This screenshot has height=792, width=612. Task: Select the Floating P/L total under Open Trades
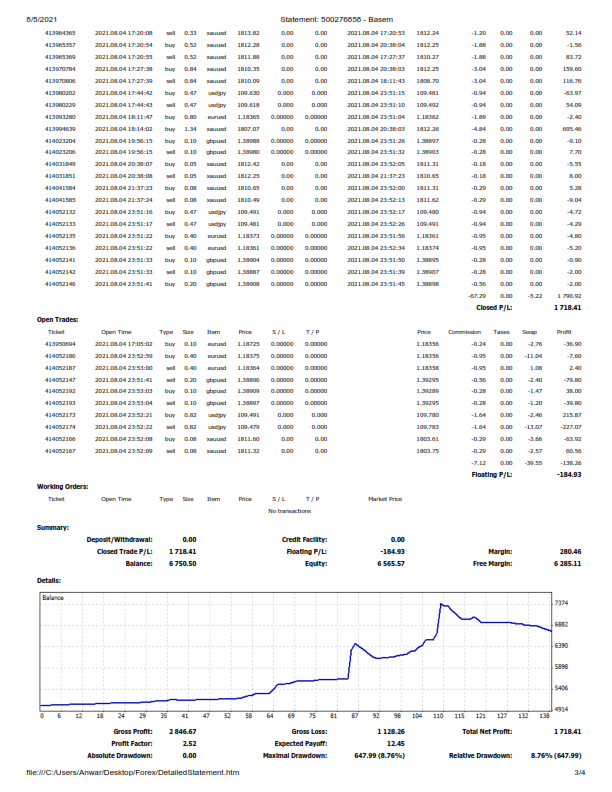point(569,475)
